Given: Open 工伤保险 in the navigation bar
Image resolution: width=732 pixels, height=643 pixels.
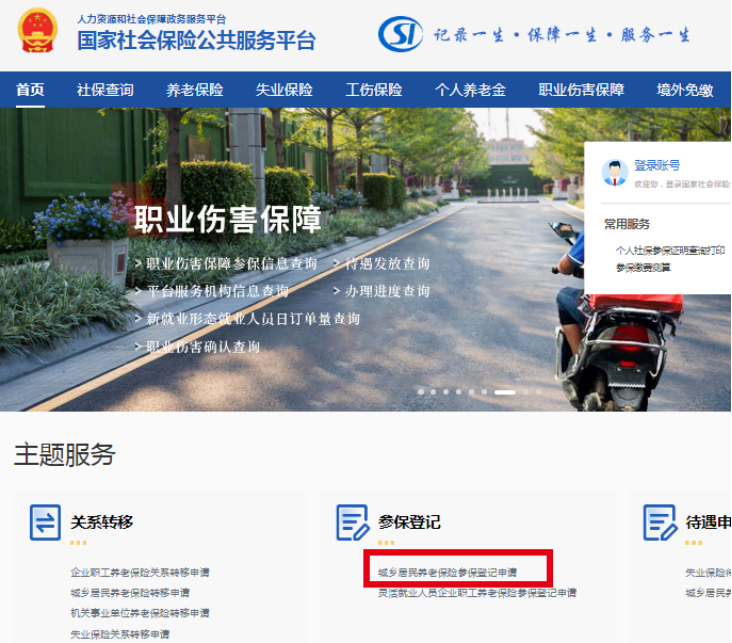Looking at the screenshot, I should pos(374,90).
